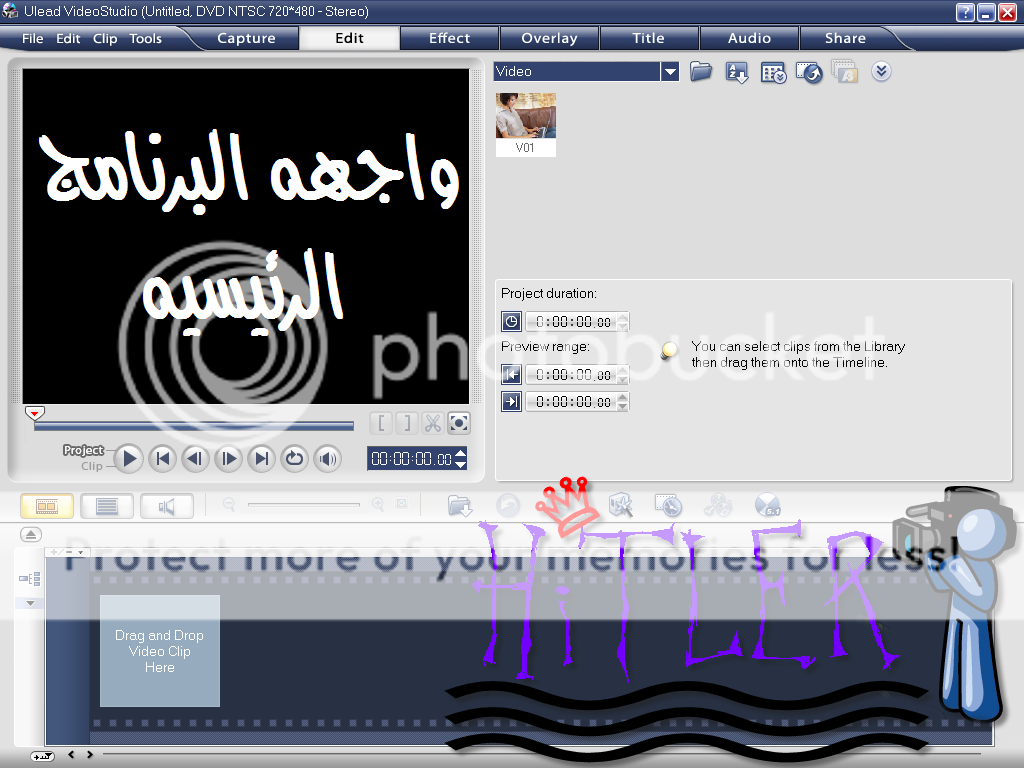Go to the Title step tab

pyautogui.click(x=648, y=38)
